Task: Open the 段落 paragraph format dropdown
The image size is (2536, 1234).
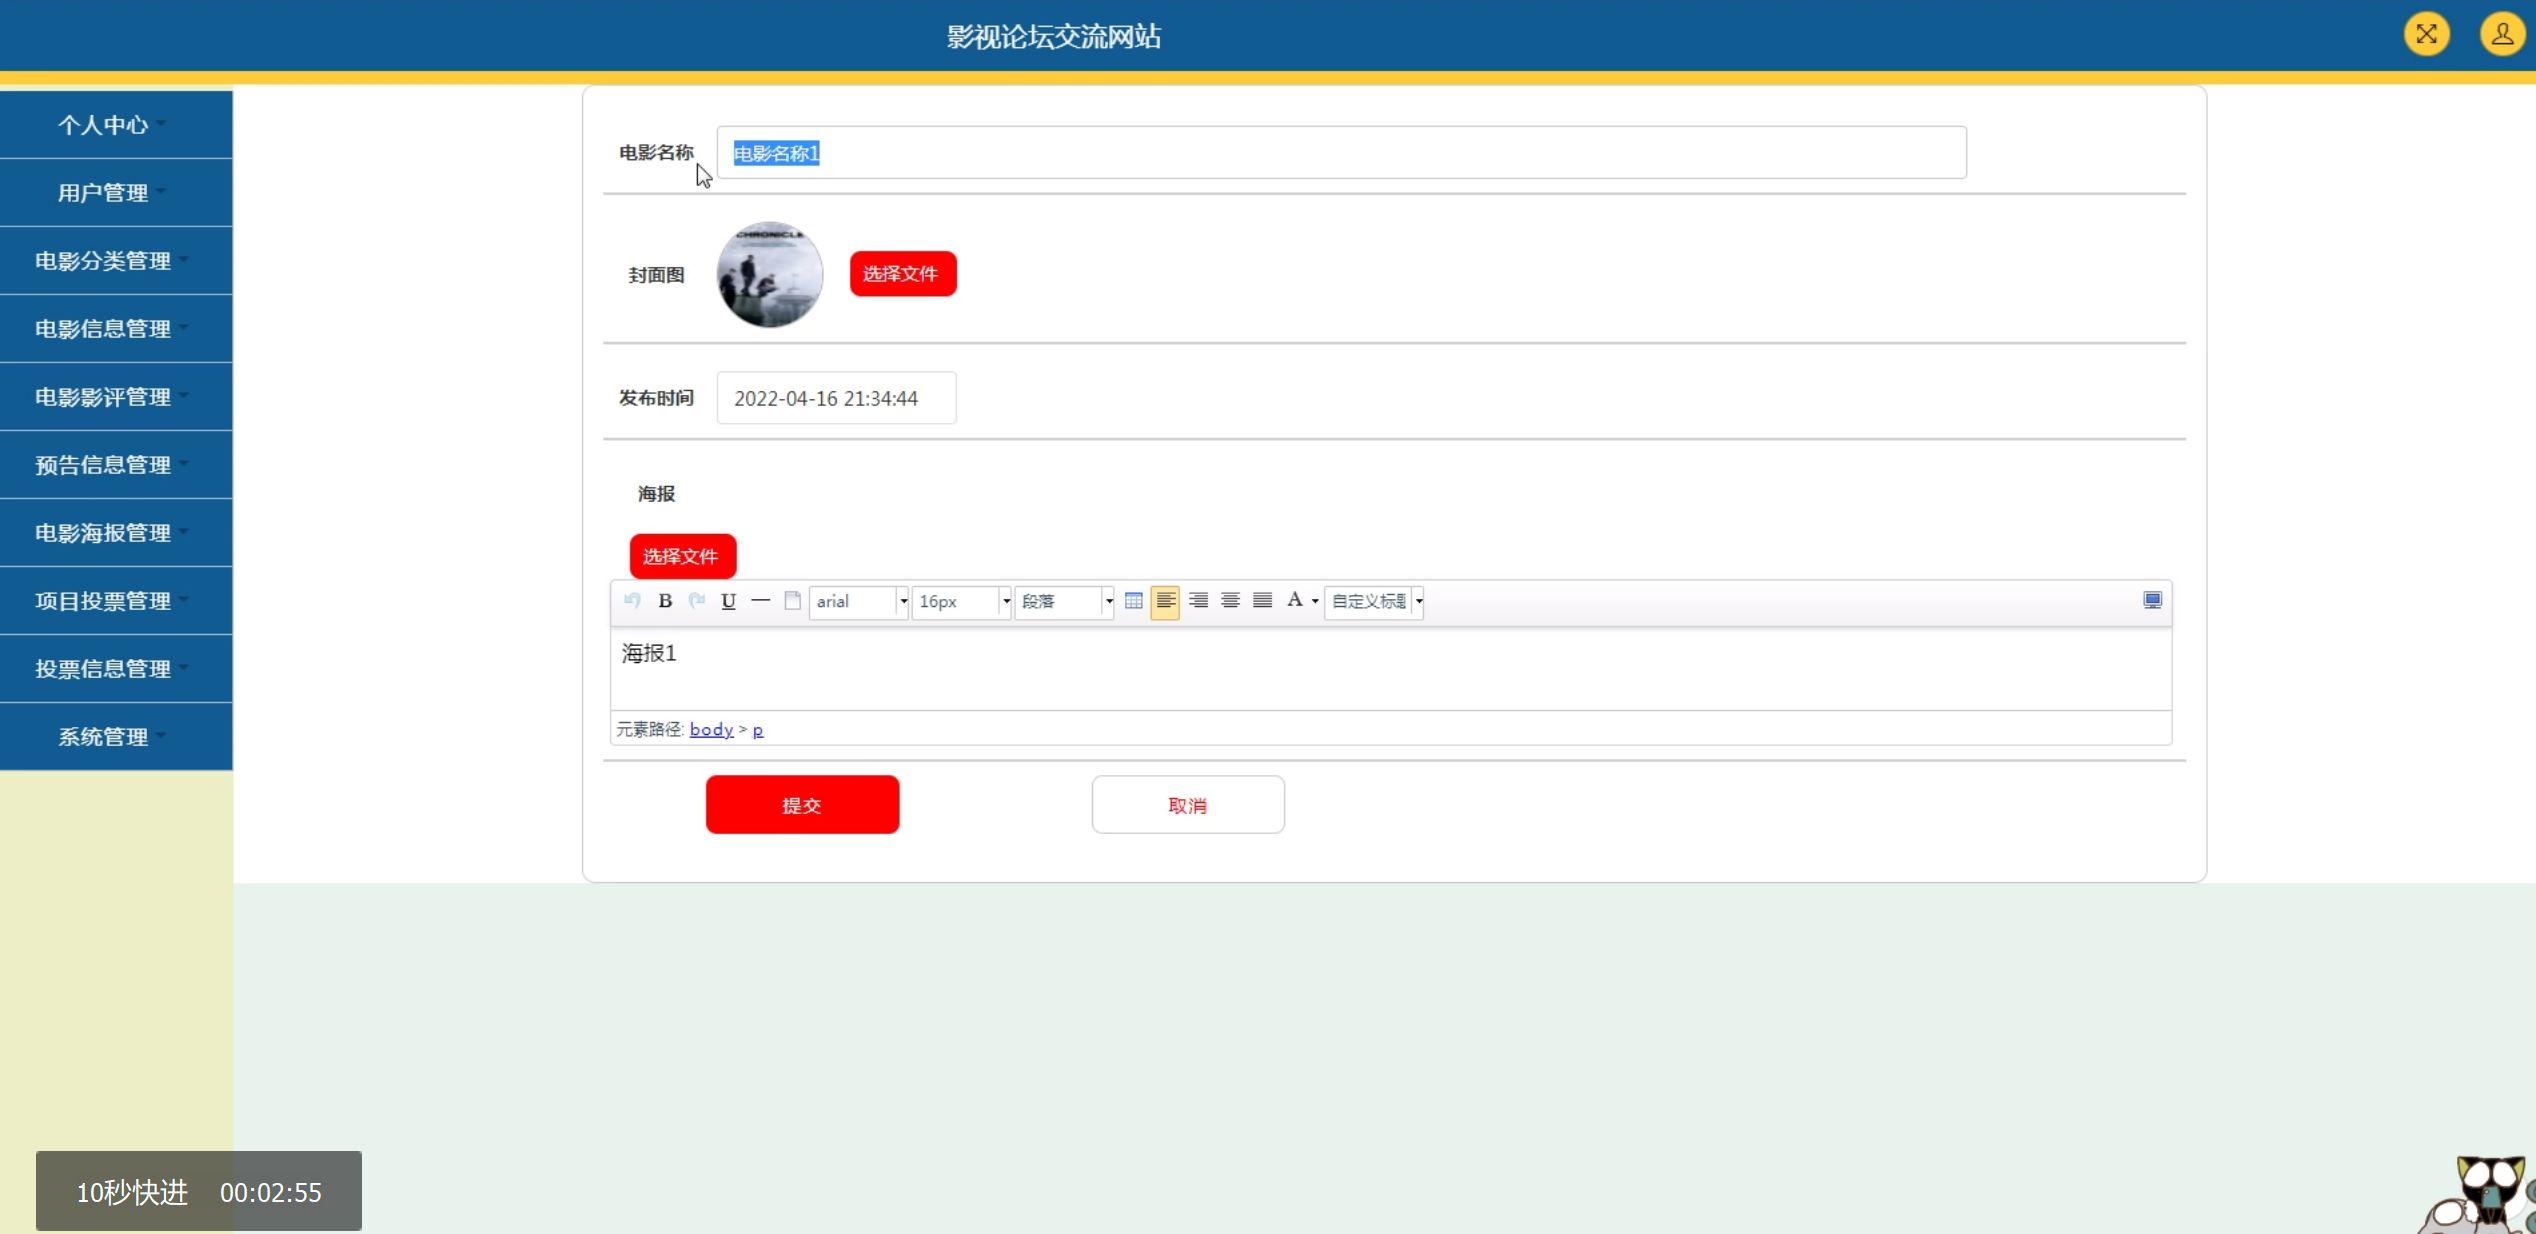Action: coord(1064,602)
